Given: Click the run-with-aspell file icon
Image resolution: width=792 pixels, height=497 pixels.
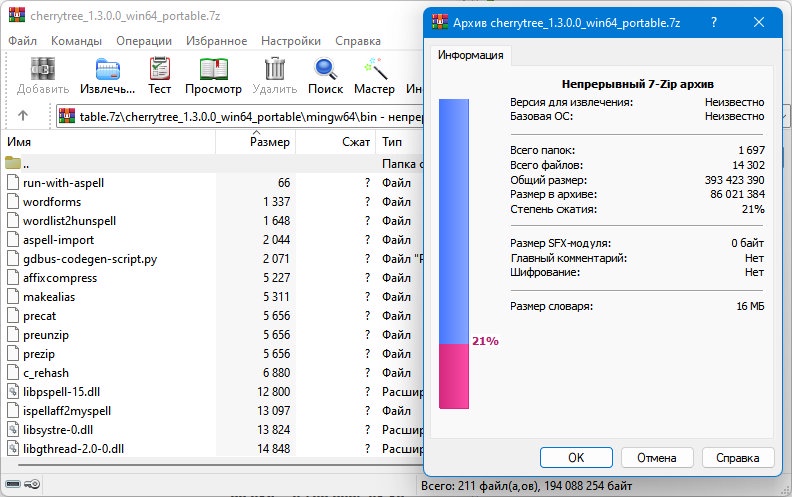Looking at the screenshot, I should point(13,182).
